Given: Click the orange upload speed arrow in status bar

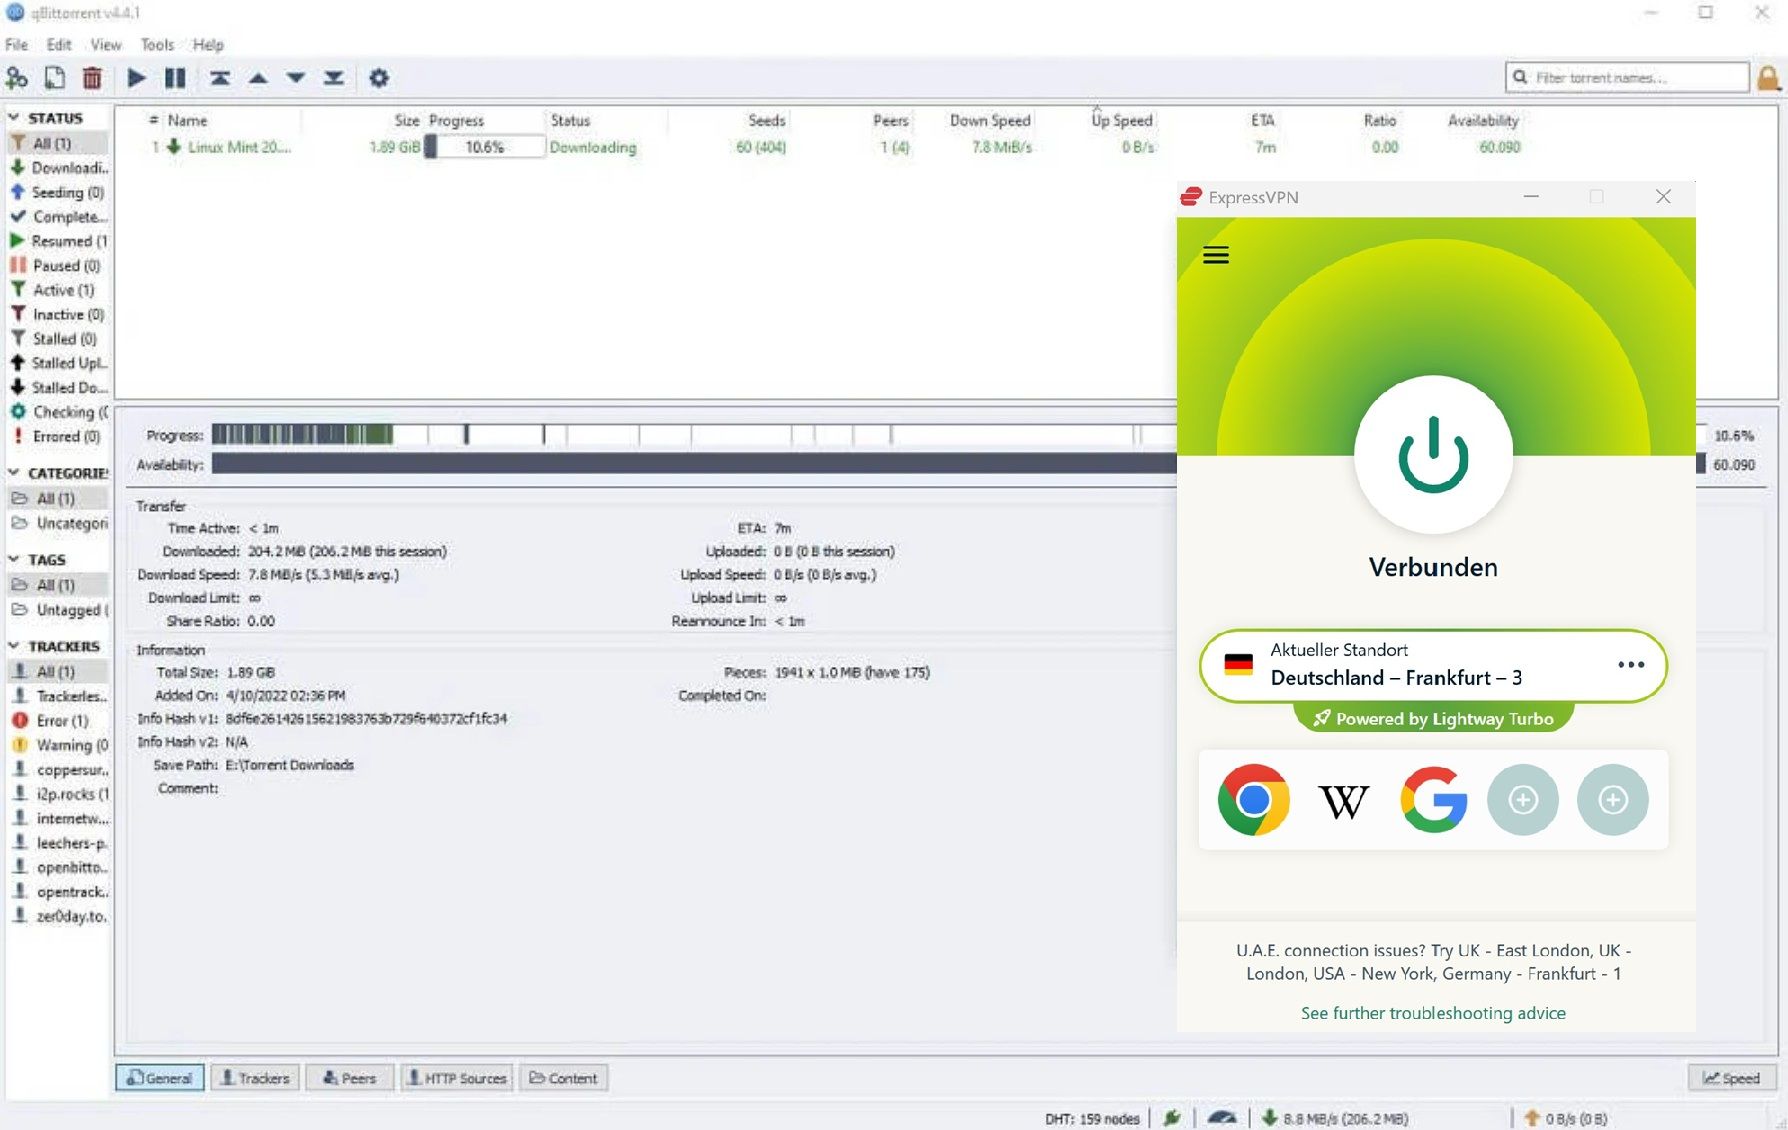Looking at the screenshot, I should 1532,1118.
